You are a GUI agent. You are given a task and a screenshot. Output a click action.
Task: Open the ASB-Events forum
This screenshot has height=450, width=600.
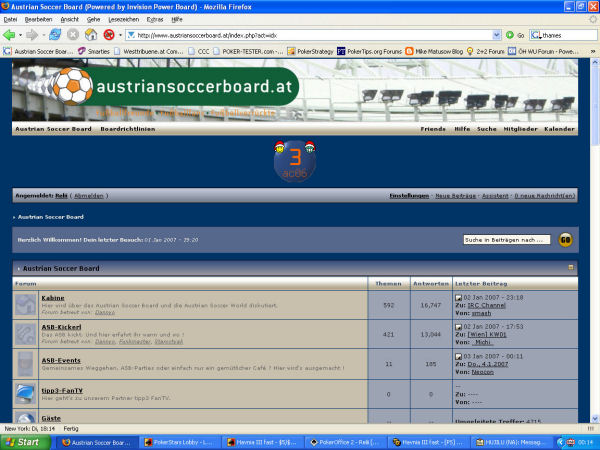click(61, 360)
